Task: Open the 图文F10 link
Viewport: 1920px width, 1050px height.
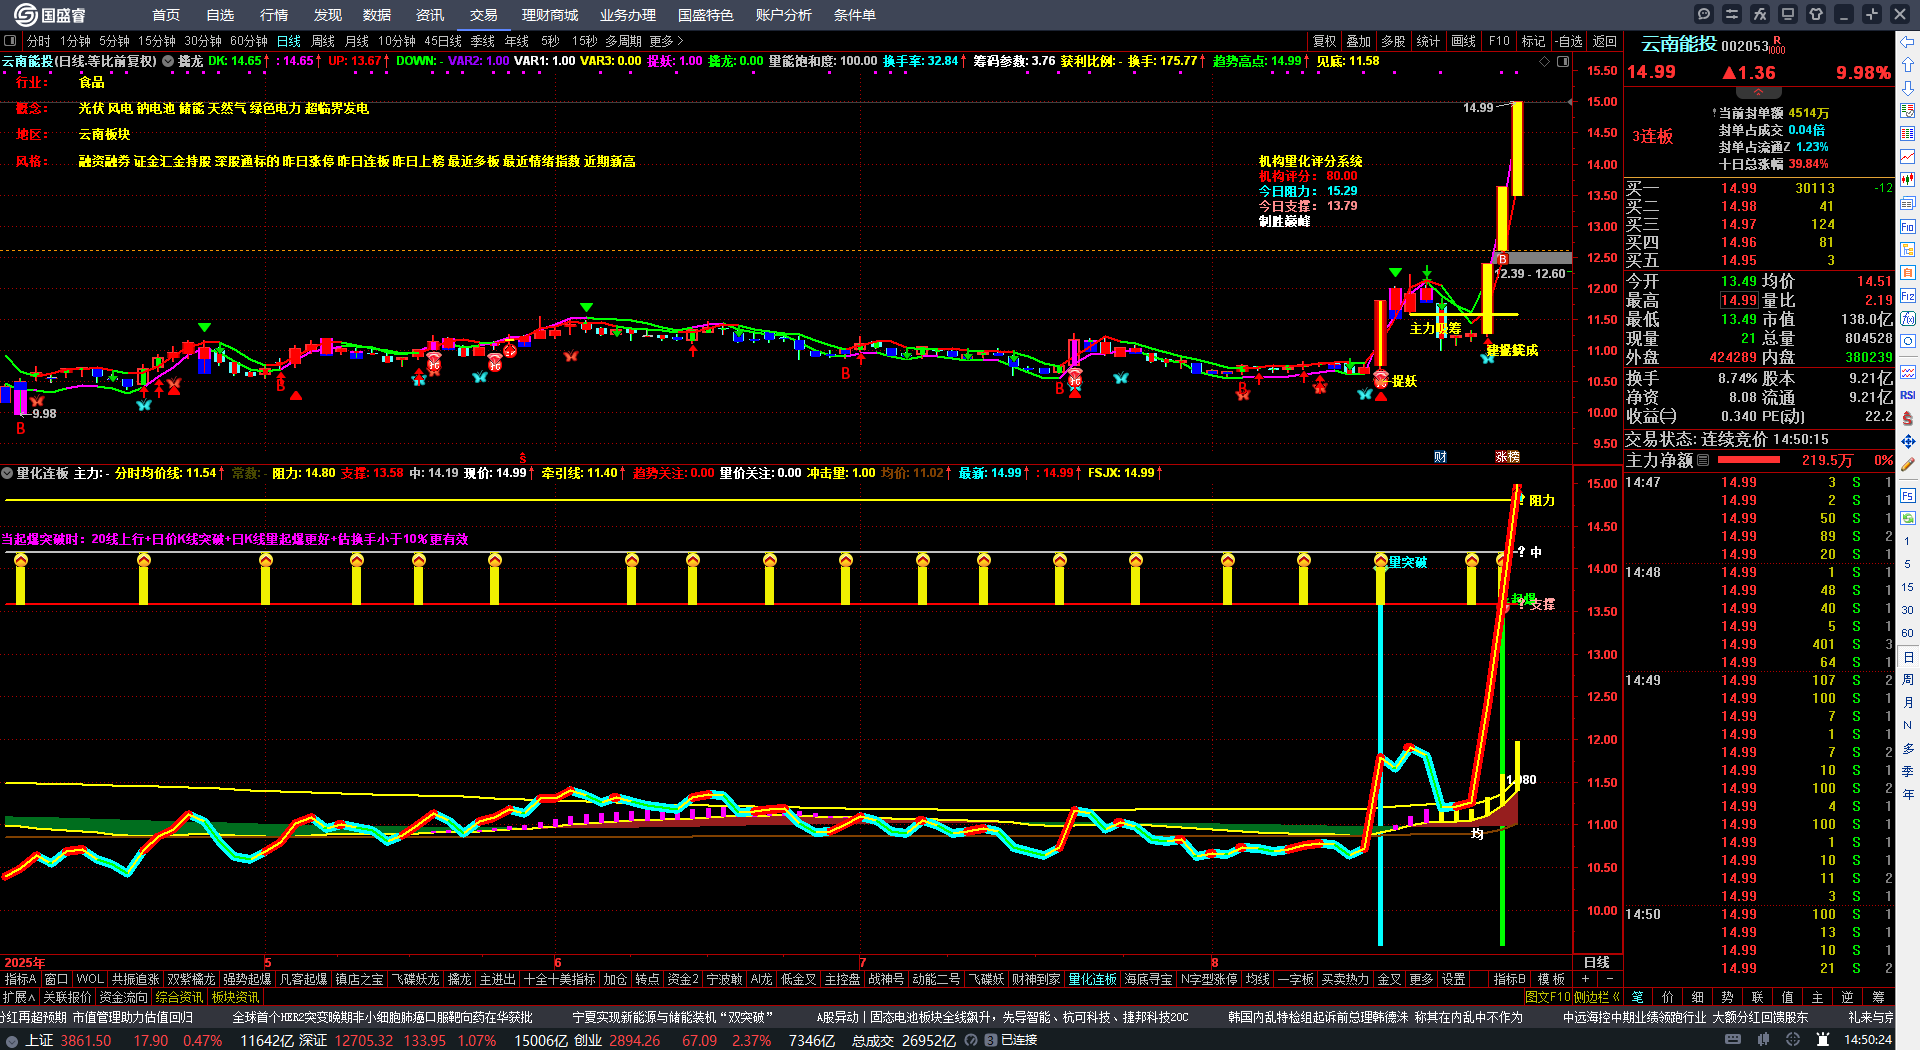Action: coord(1548,997)
